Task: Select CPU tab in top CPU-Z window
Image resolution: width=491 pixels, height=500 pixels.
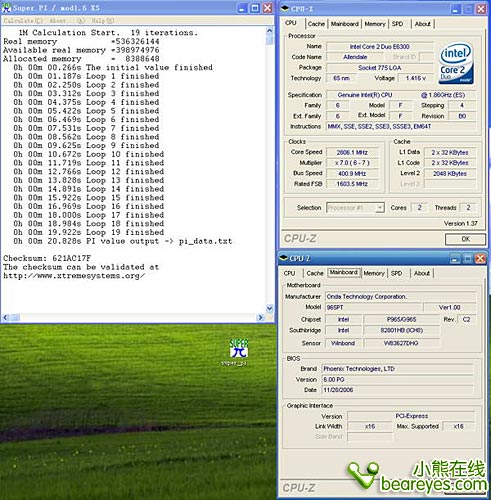Action: 291,23
